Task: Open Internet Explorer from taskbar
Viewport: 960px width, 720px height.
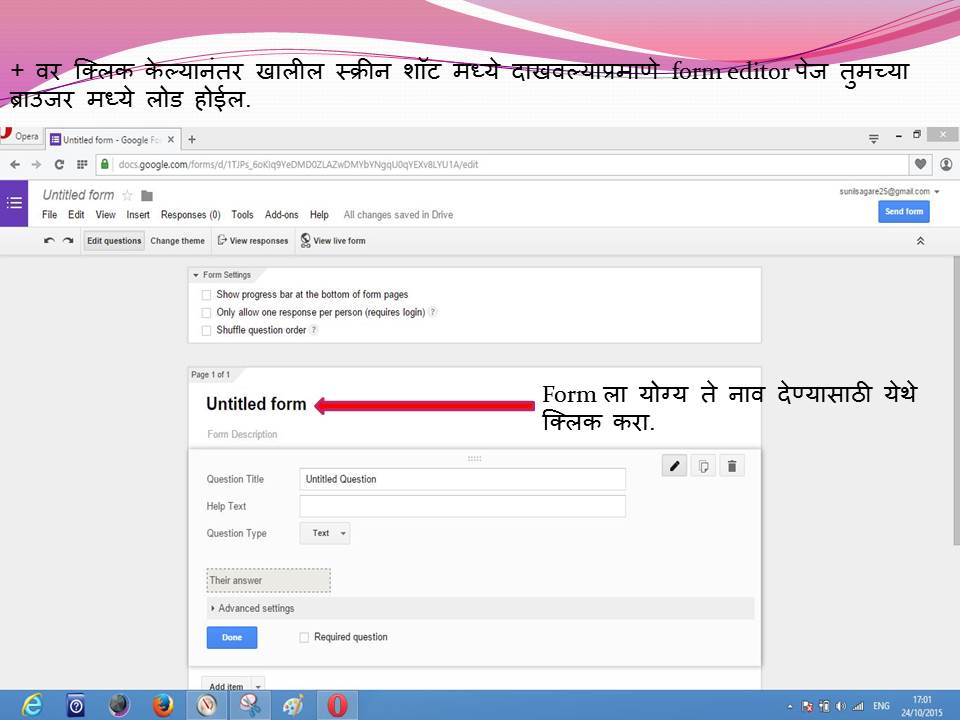Action: (31, 705)
